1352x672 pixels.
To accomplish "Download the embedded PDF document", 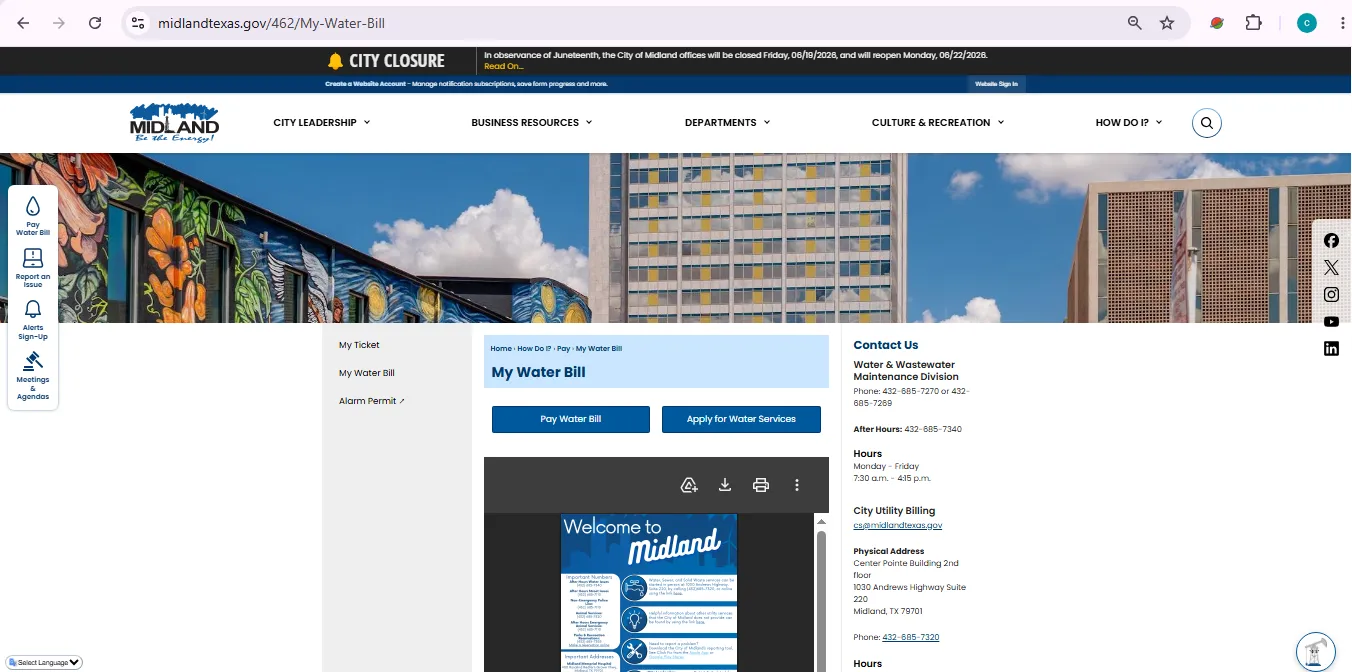I will tap(725, 485).
